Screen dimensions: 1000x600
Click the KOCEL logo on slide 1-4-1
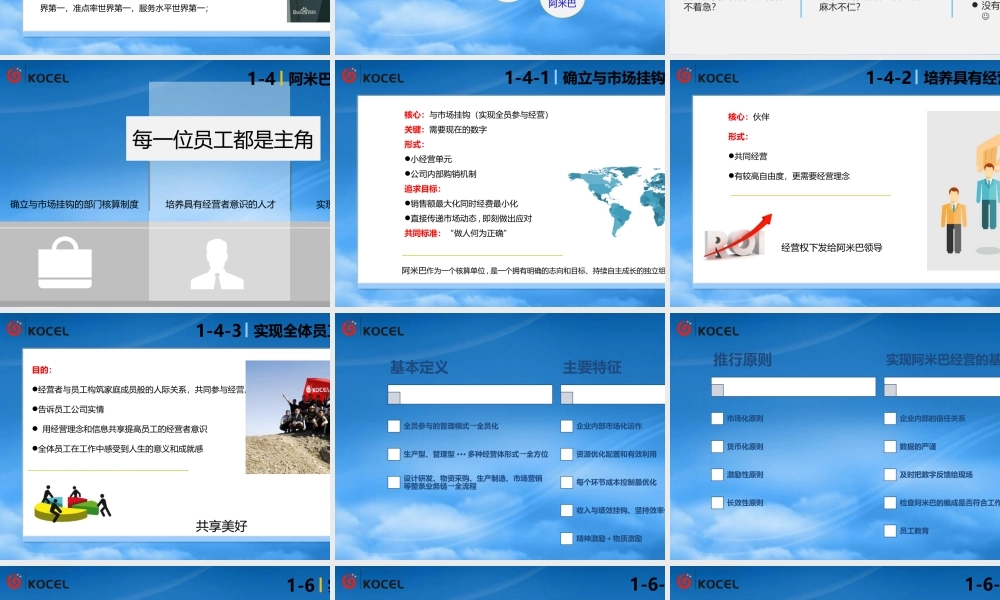(x=373, y=77)
